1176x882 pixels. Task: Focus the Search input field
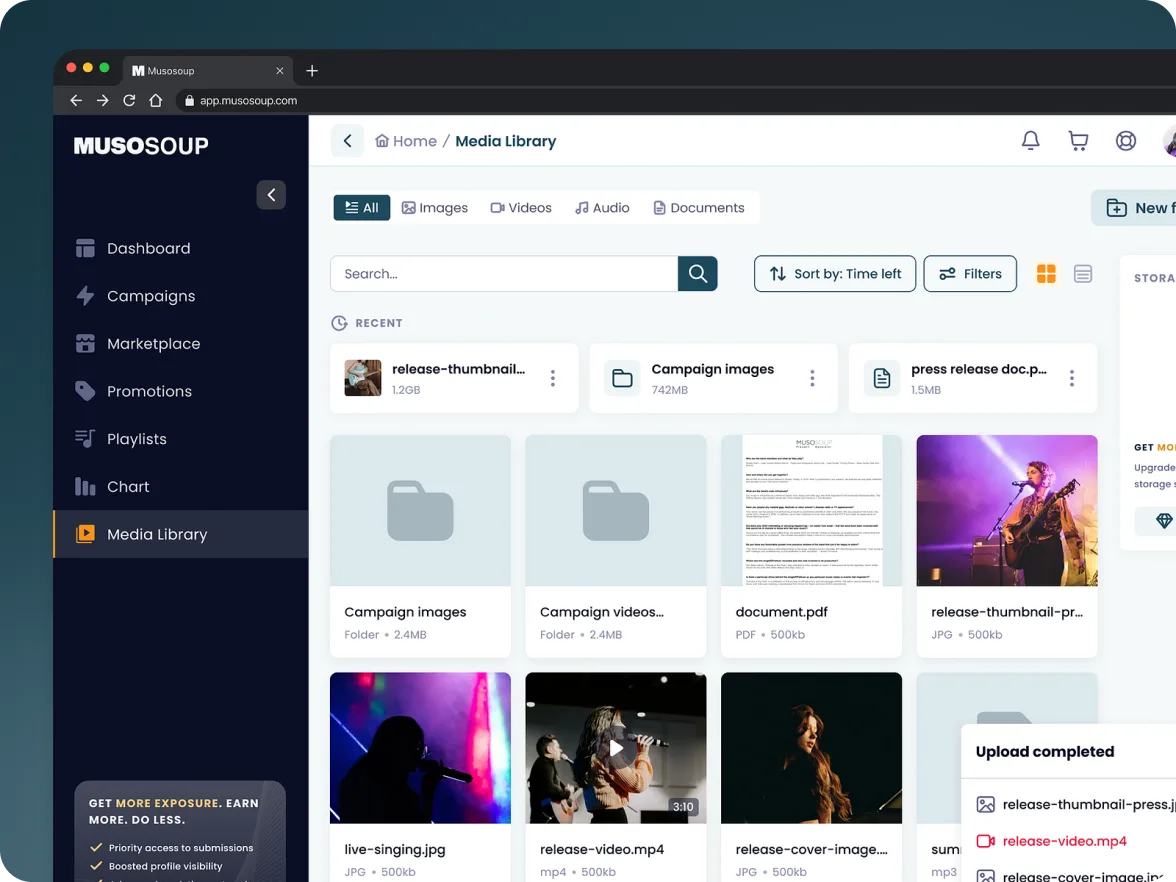point(504,274)
